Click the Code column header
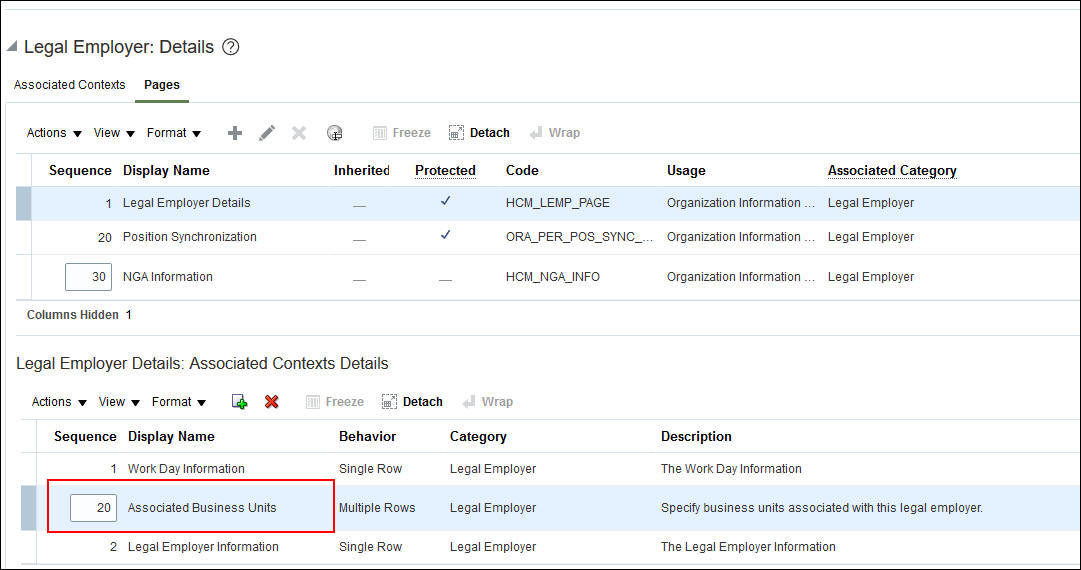Image resolution: width=1081 pixels, height=570 pixels. click(522, 170)
